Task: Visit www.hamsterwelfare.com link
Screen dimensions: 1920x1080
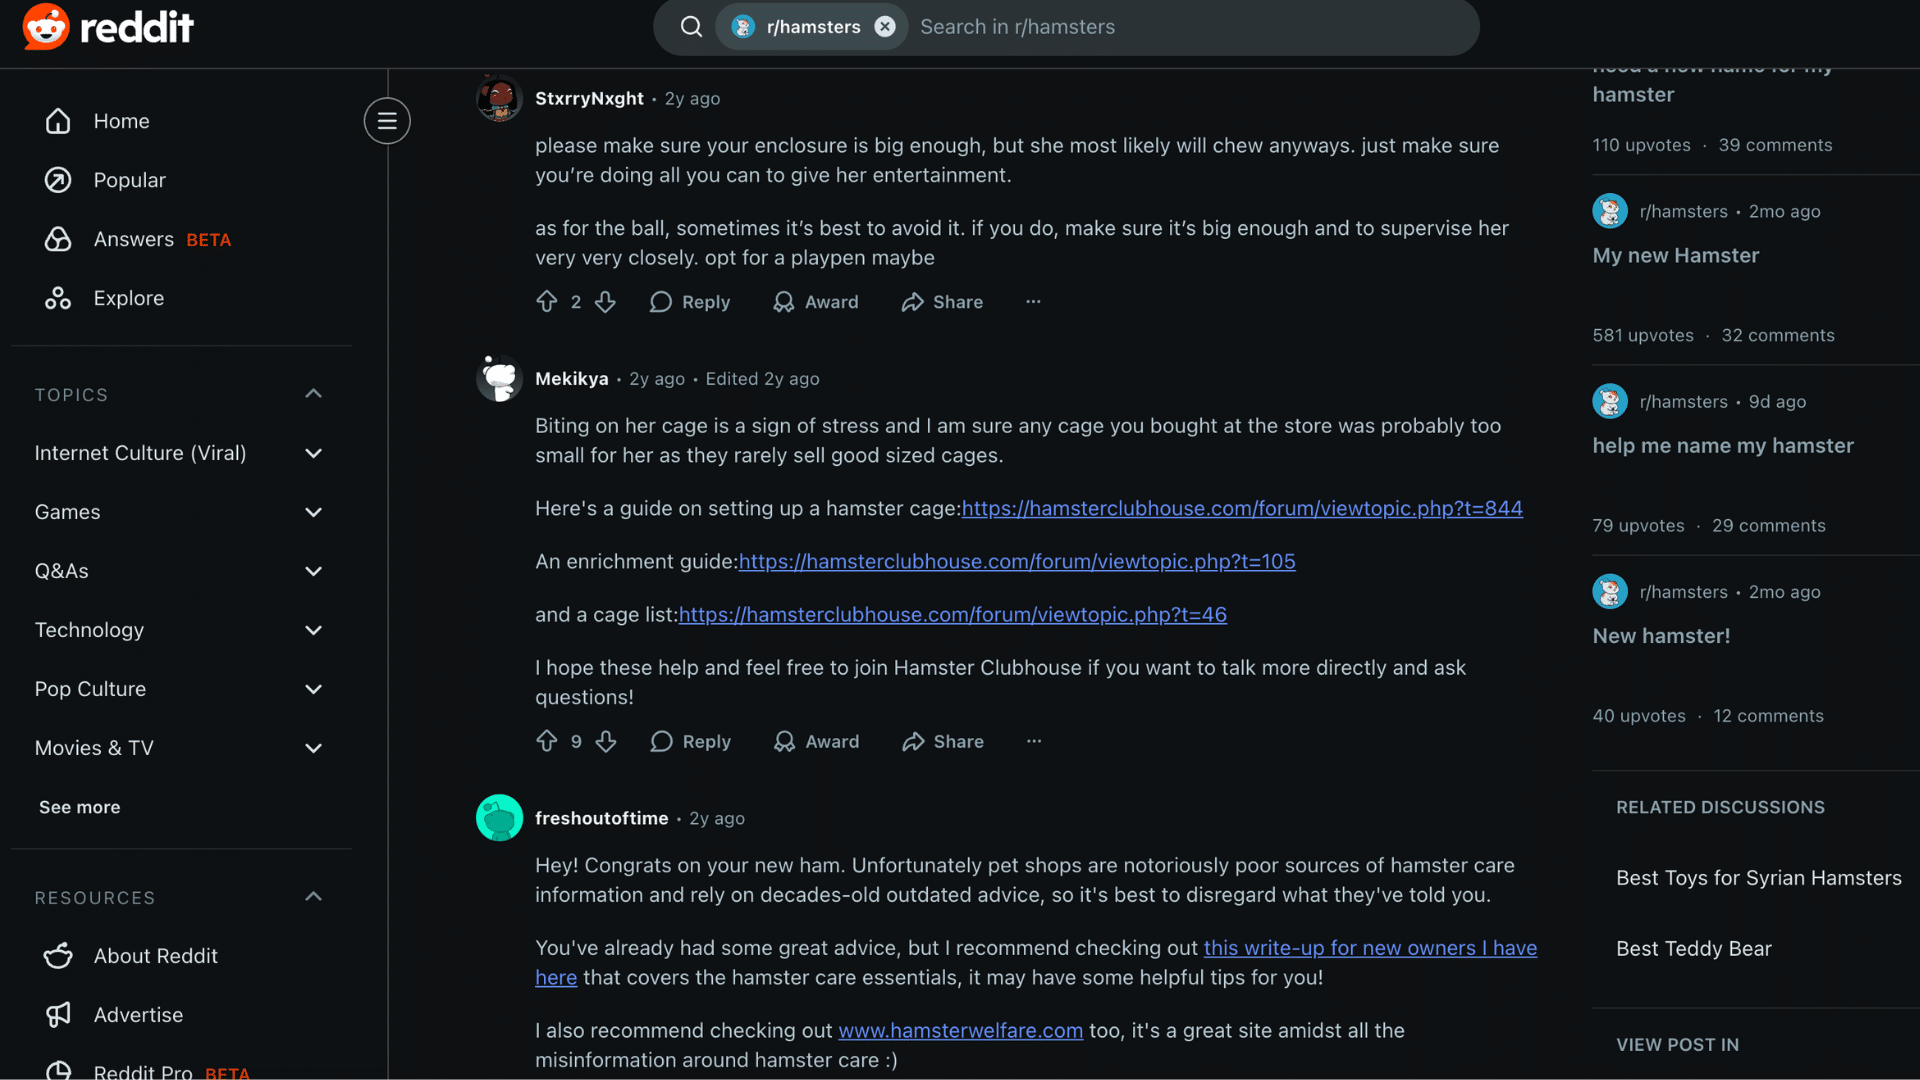Action: tap(960, 1030)
